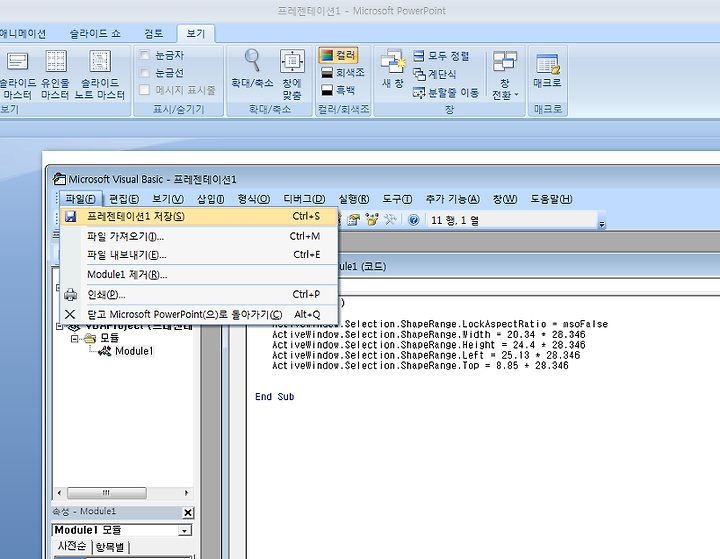The height and width of the screenshot is (559, 720).
Task: Click the VBAProject icon in project tree
Action: point(74,327)
